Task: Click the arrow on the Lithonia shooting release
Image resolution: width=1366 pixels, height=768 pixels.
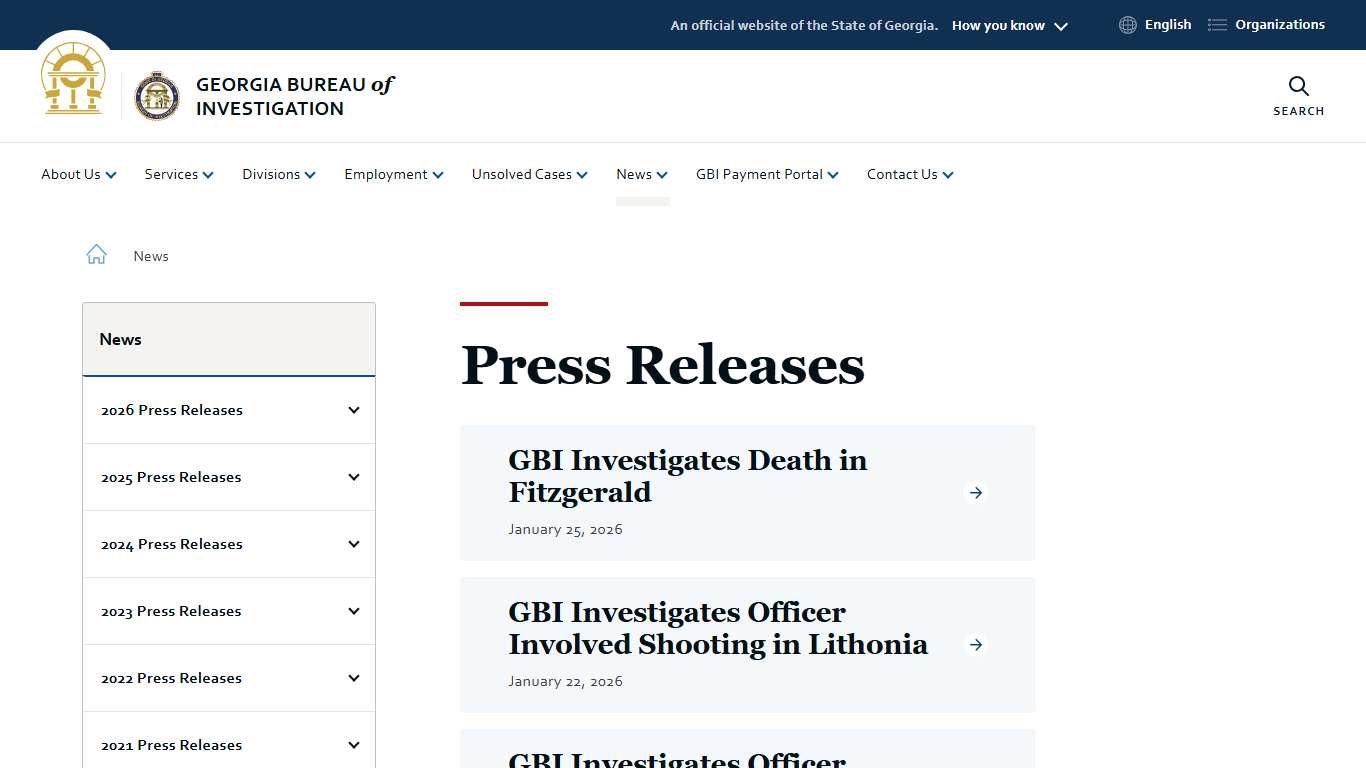Action: [x=975, y=645]
